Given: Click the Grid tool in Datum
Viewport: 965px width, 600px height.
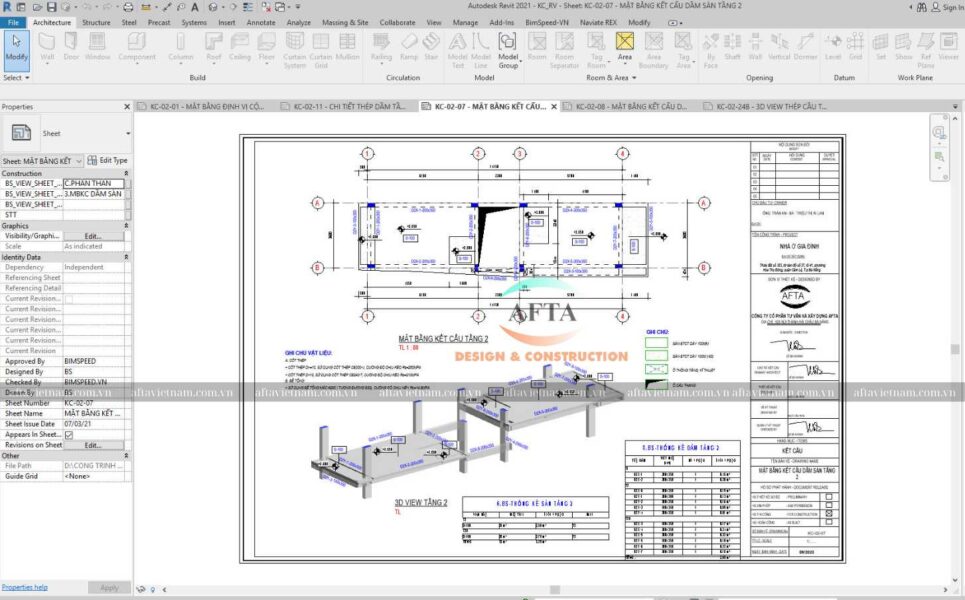Looking at the screenshot, I should [855, 46].
